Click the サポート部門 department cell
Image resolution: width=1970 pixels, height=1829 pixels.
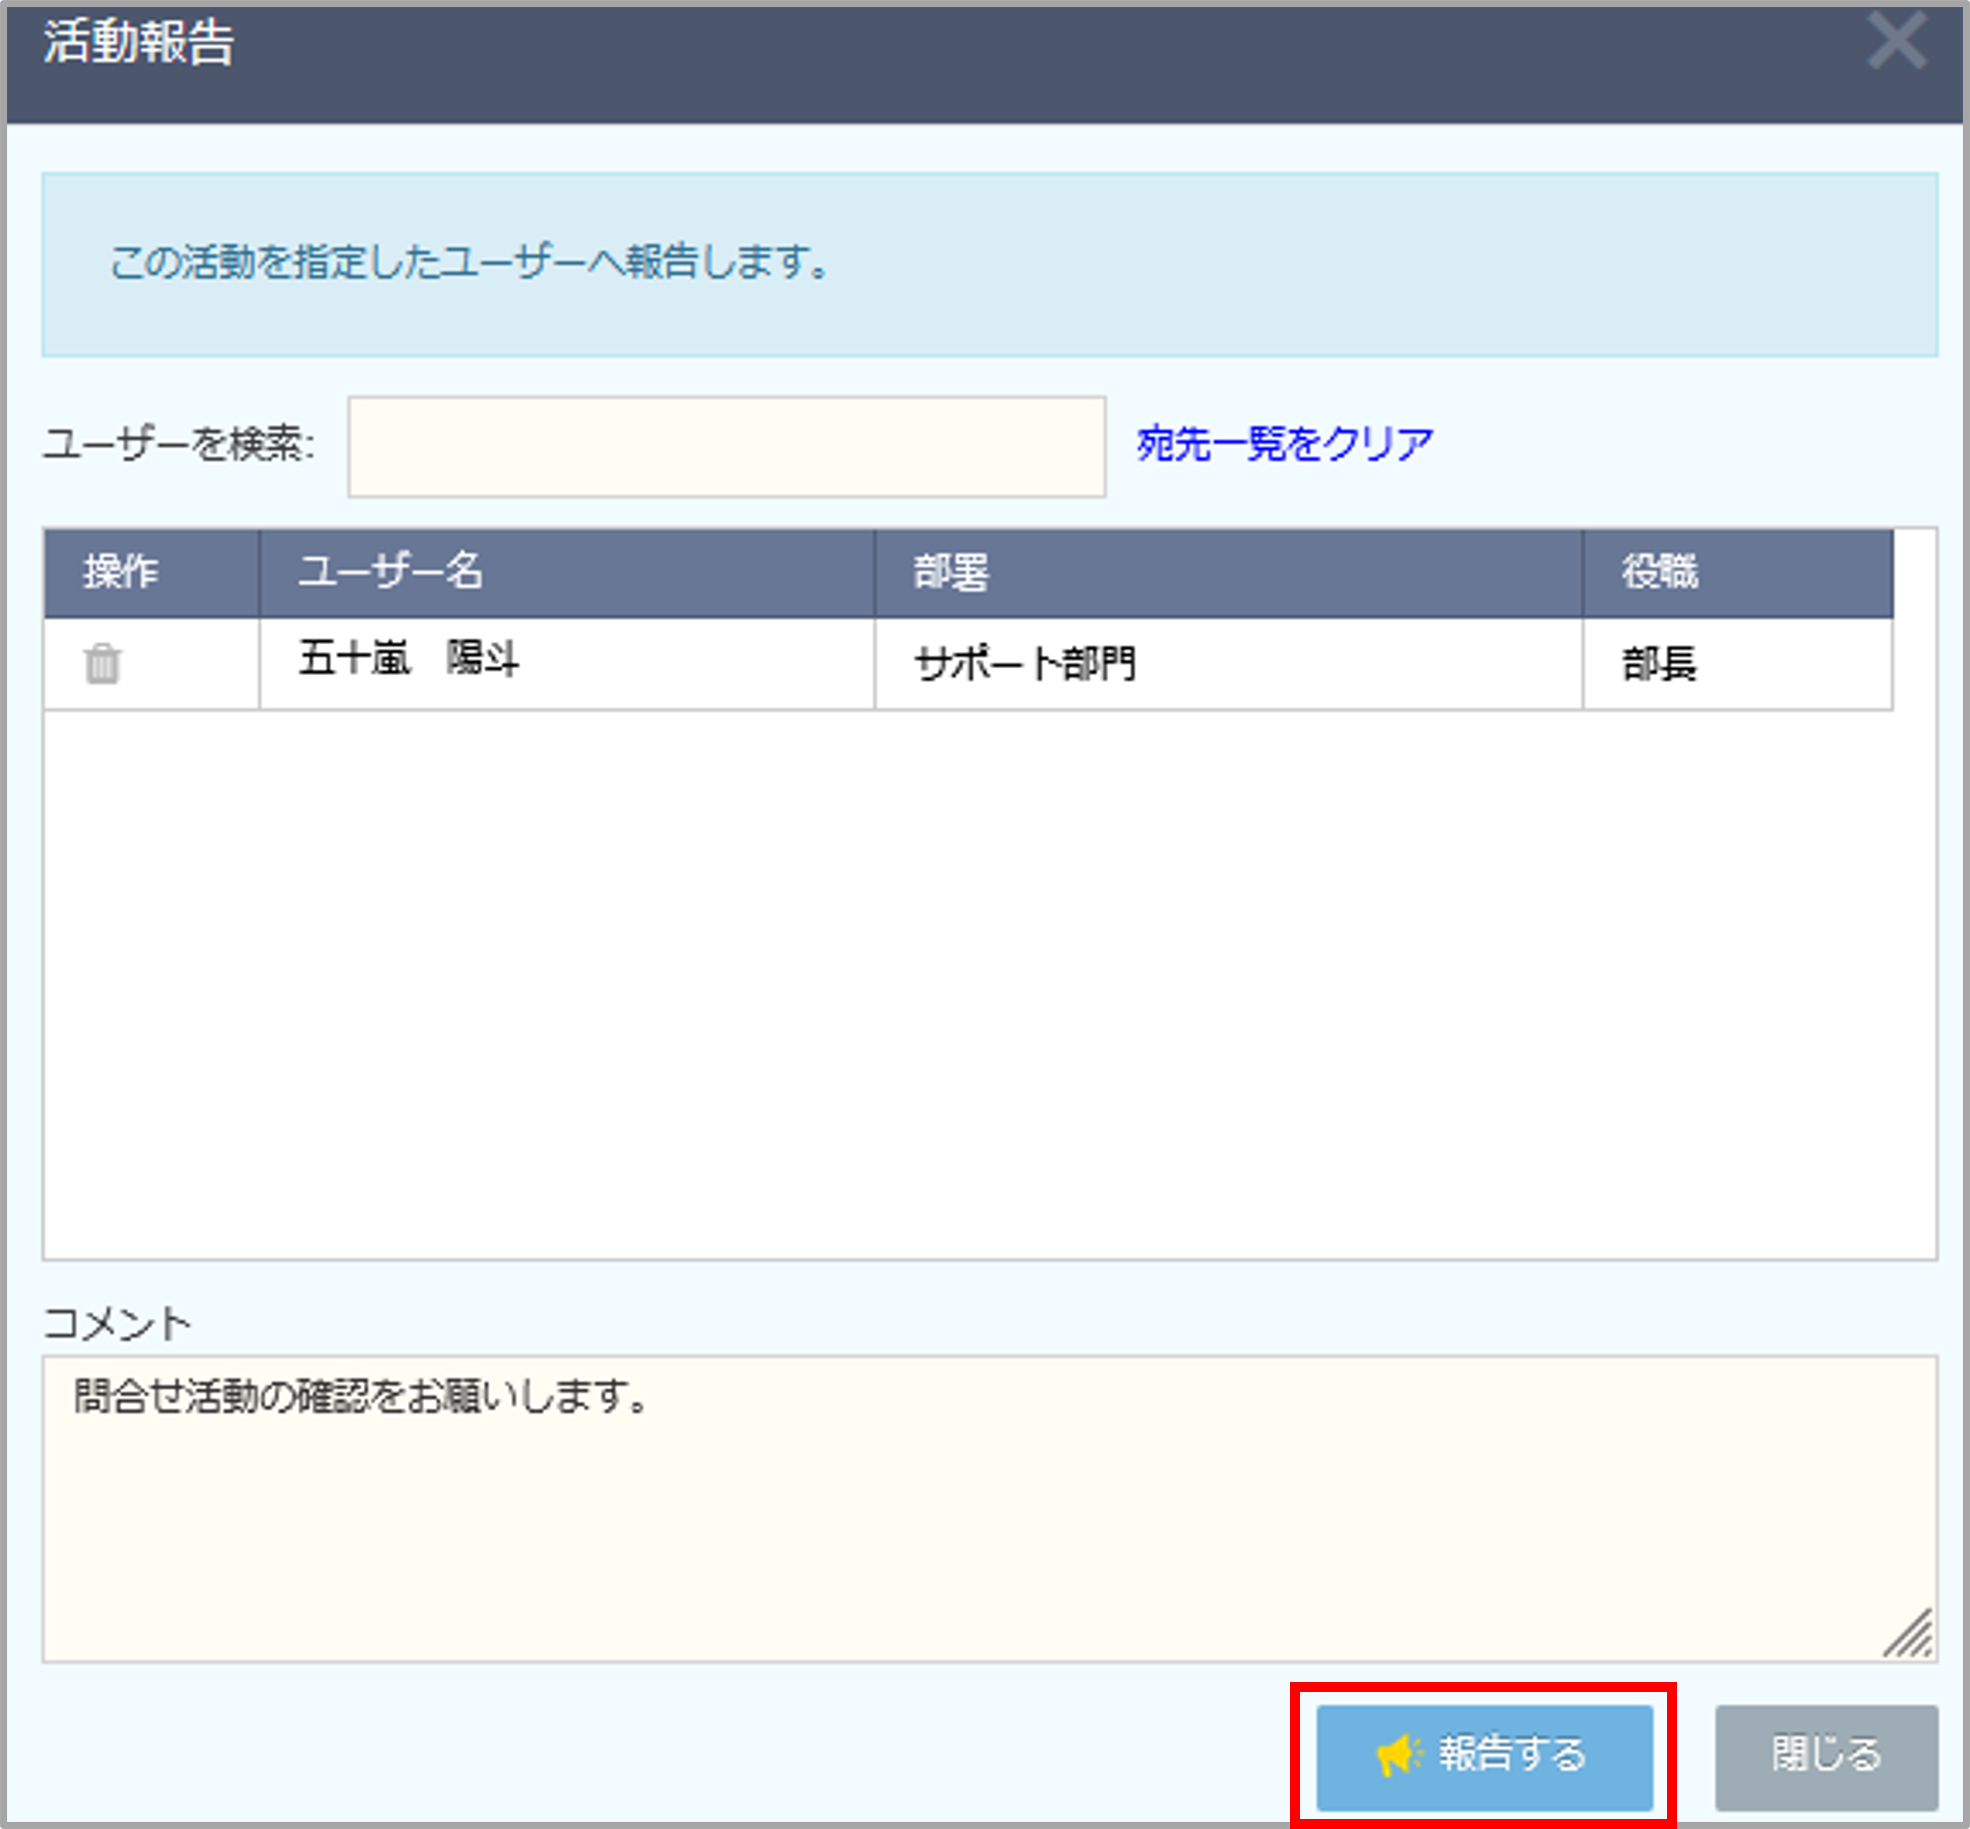click(1025, 664)
